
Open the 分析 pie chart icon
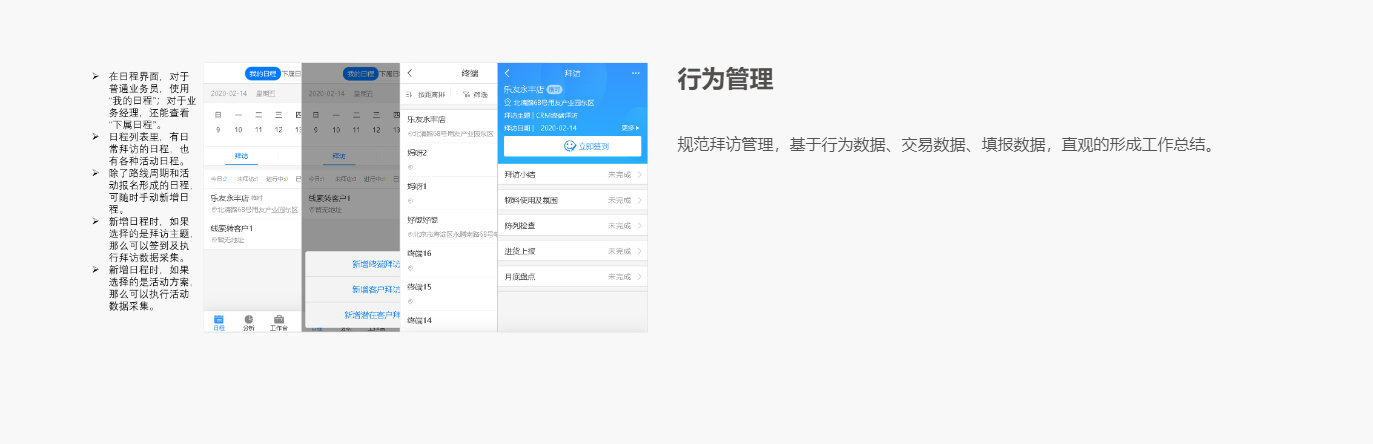(x=248, y=320)
